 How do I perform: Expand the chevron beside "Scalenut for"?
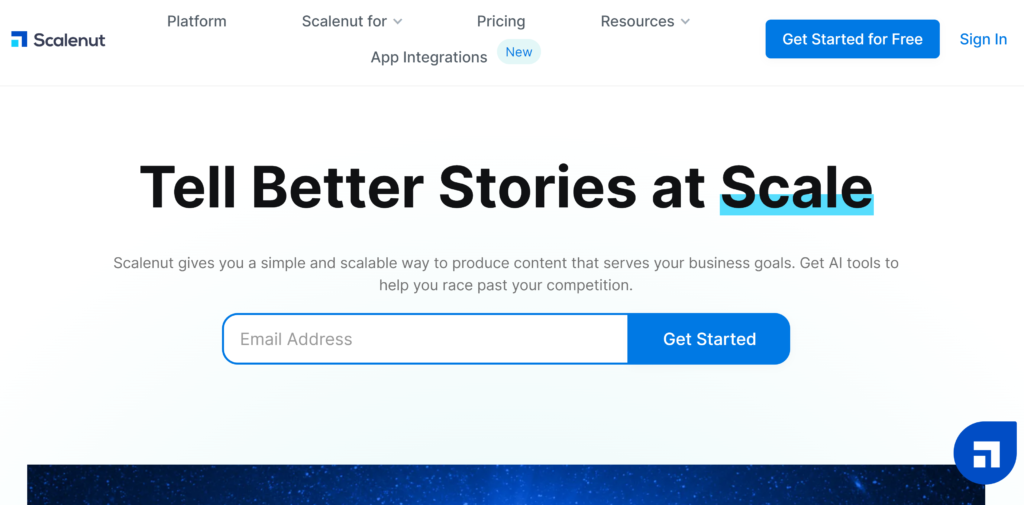click(x=398, y=22)
